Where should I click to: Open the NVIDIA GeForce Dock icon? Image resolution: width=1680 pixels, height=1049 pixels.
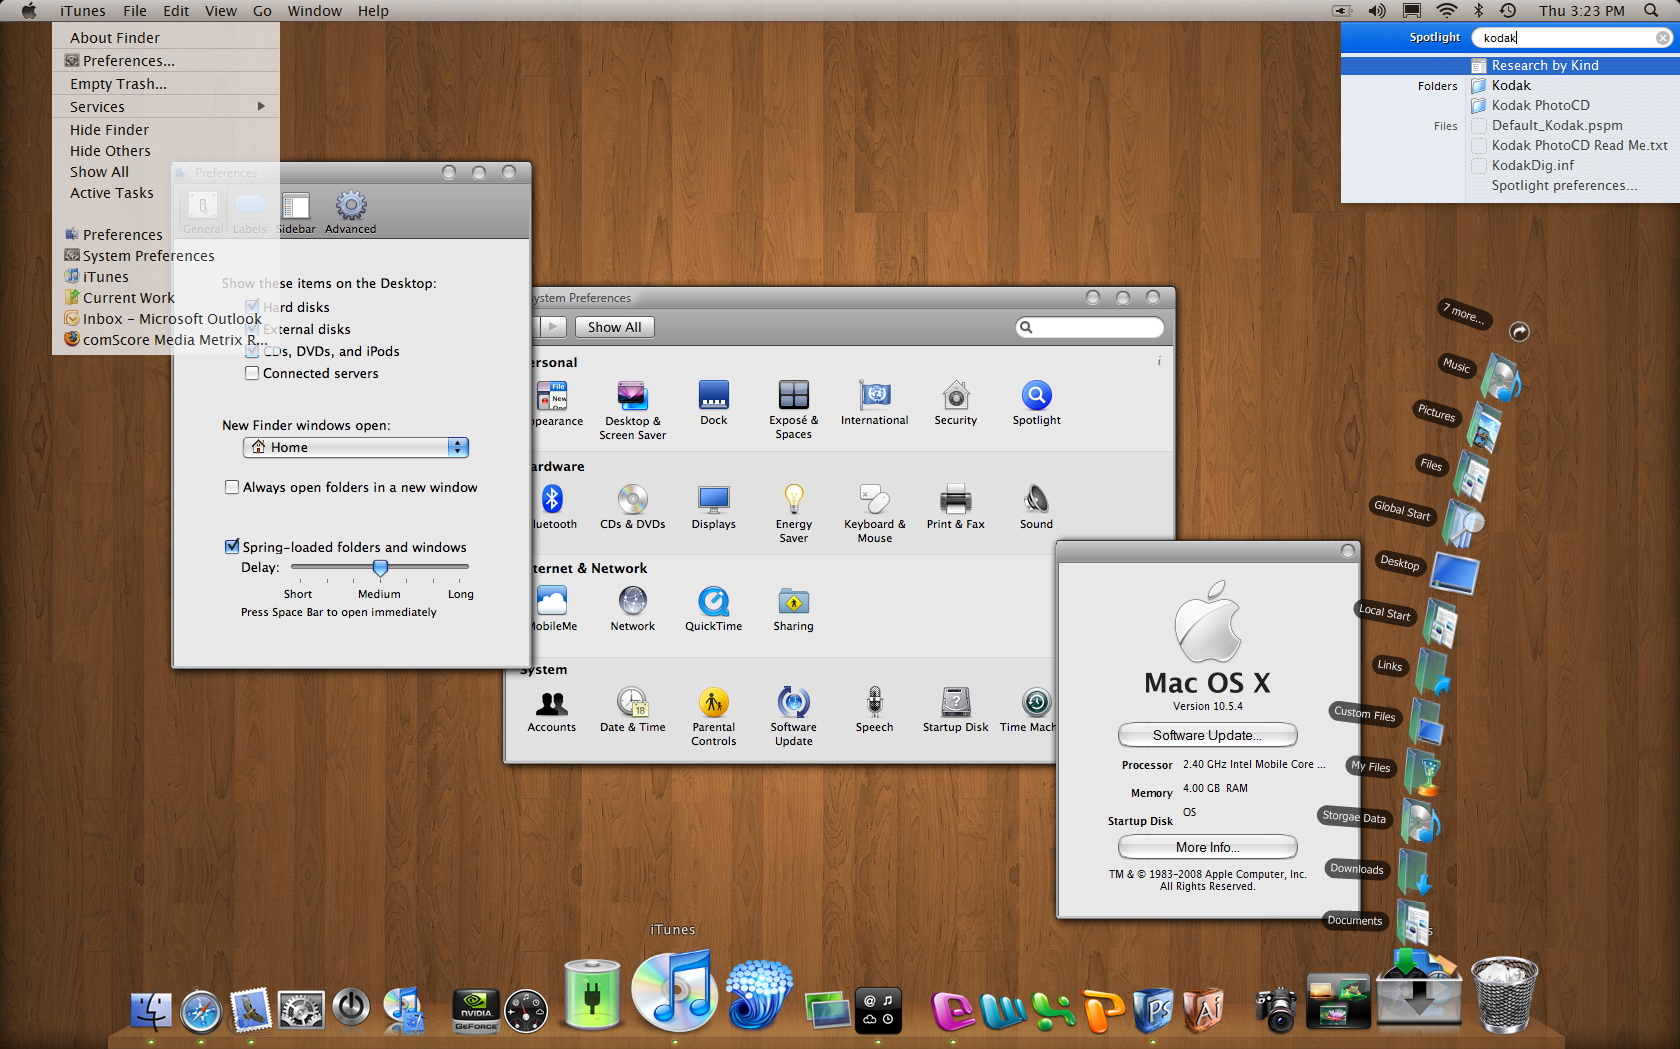click(476, 1011)
